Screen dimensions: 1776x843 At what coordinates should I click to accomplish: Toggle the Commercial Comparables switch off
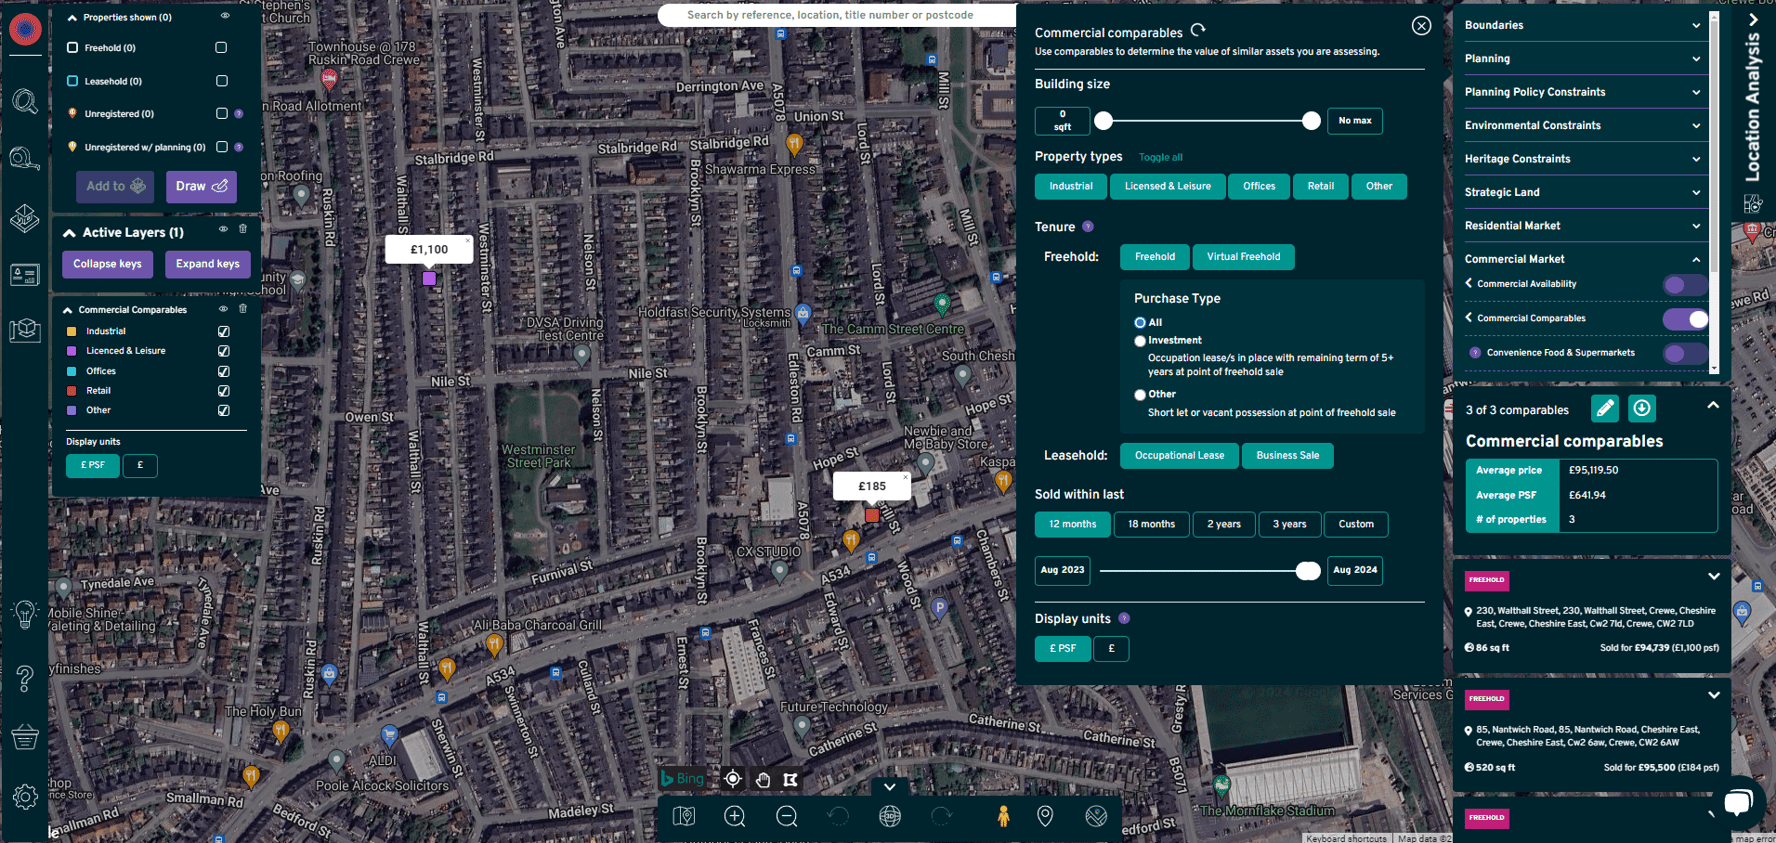coord(1686,319)
